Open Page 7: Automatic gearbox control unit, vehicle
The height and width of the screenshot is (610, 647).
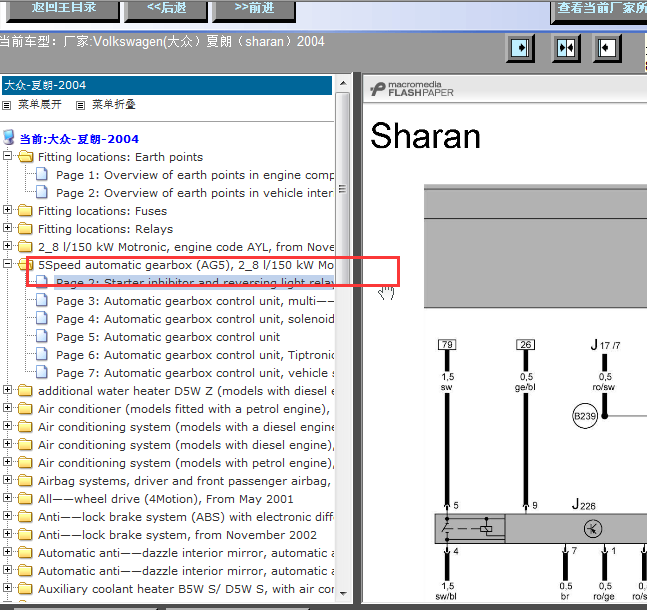[194, 373]
